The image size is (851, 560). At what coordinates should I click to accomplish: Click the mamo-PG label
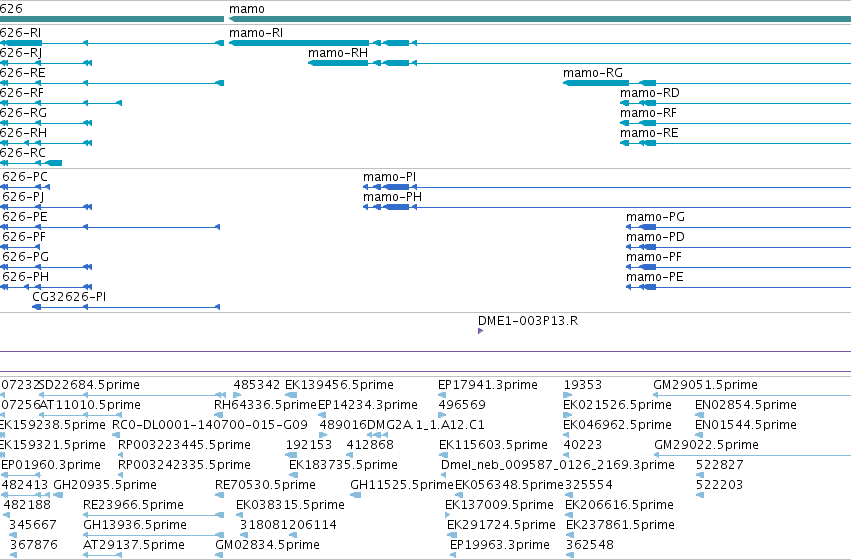click(x=655, y=217)
